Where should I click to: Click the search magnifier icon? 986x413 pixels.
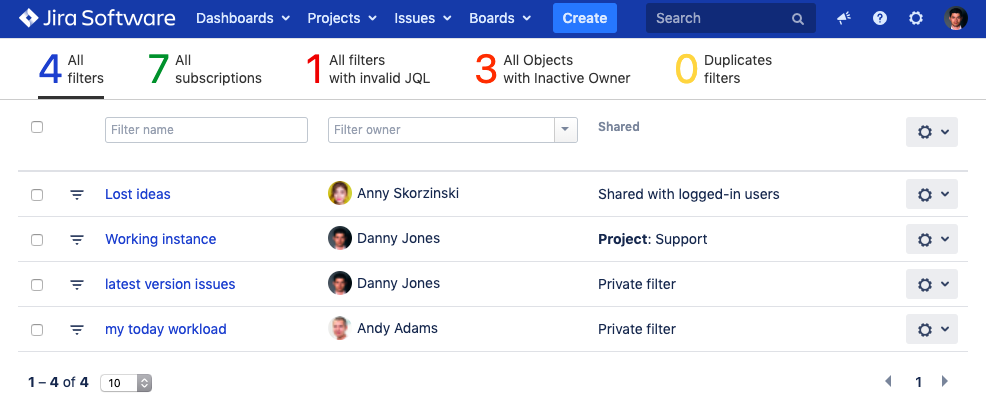pos(797,19)
